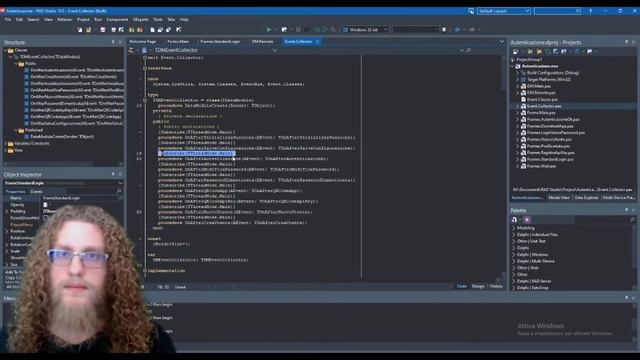Select Event.Collector.pas in Projects tree
Image resolution: width=640 pixels, height=360 pixels.
click(544, 106)
